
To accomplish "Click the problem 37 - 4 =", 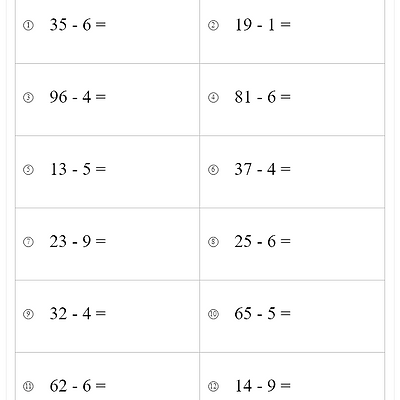I will pyautogui.click(x=263, y=169).
